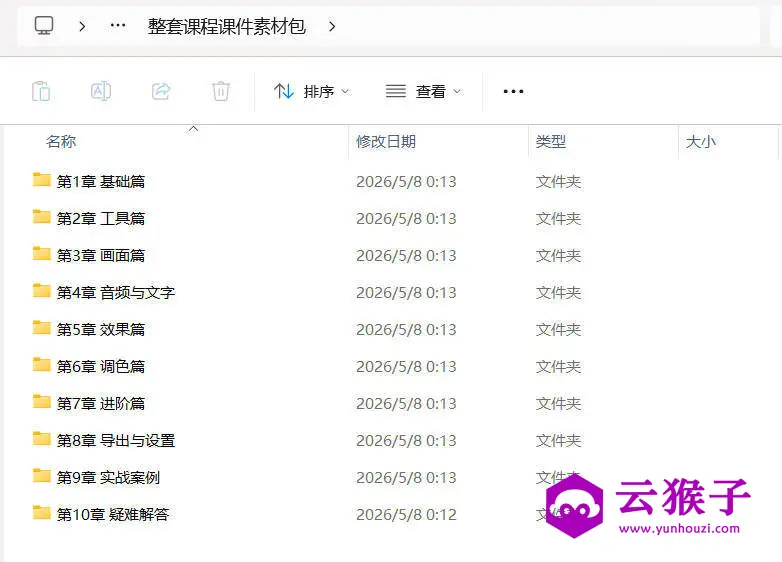This screenshot has height=562, width=782.
Task: Click the folder icon for 第9章 实战案例
Action: (41, 475)
